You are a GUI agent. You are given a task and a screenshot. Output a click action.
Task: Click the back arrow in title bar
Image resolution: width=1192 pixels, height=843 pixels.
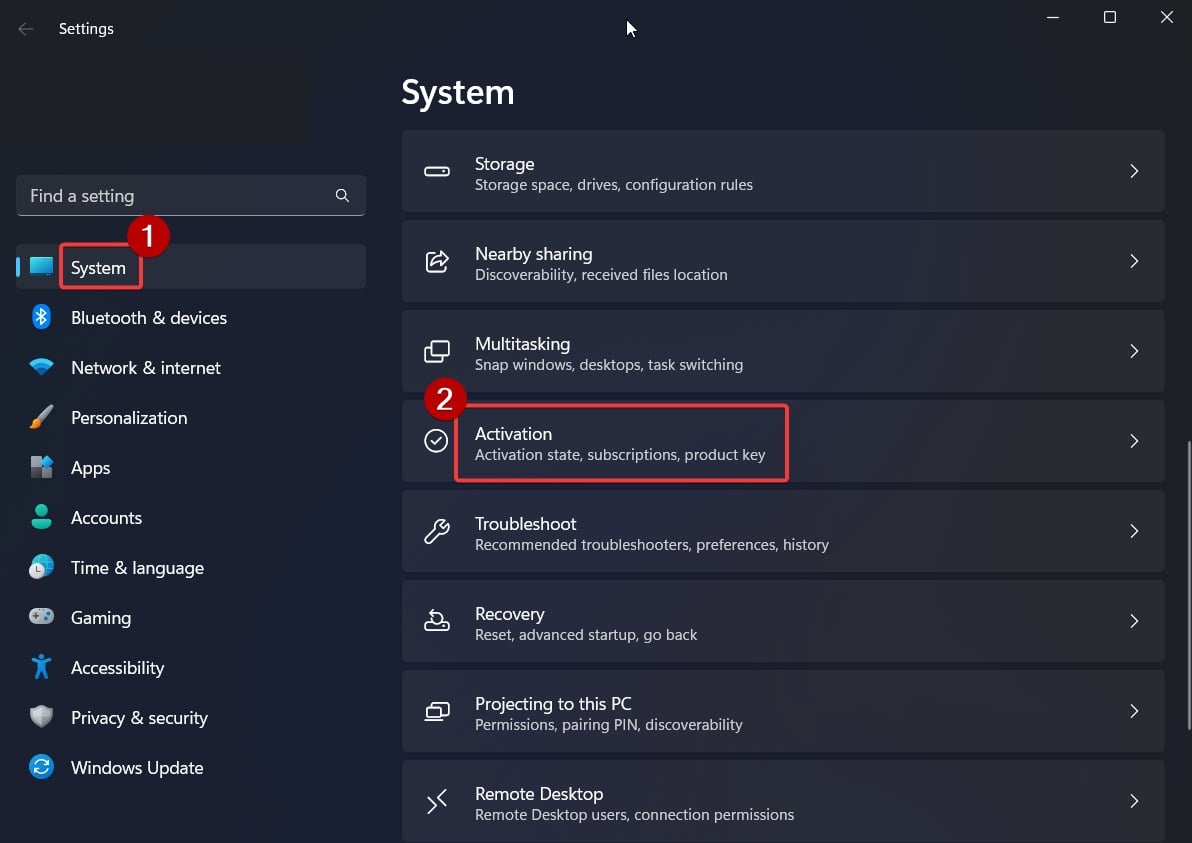point(26,29)
